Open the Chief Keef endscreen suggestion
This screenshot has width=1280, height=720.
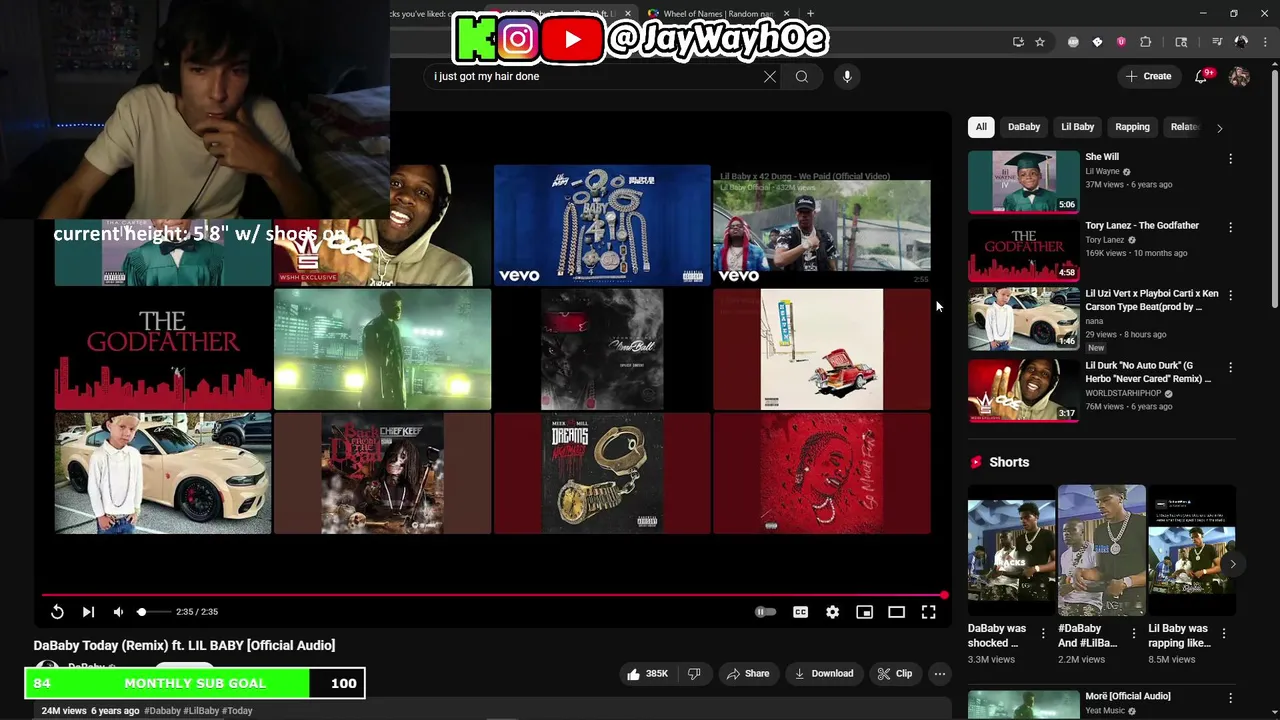click(383, 474)
